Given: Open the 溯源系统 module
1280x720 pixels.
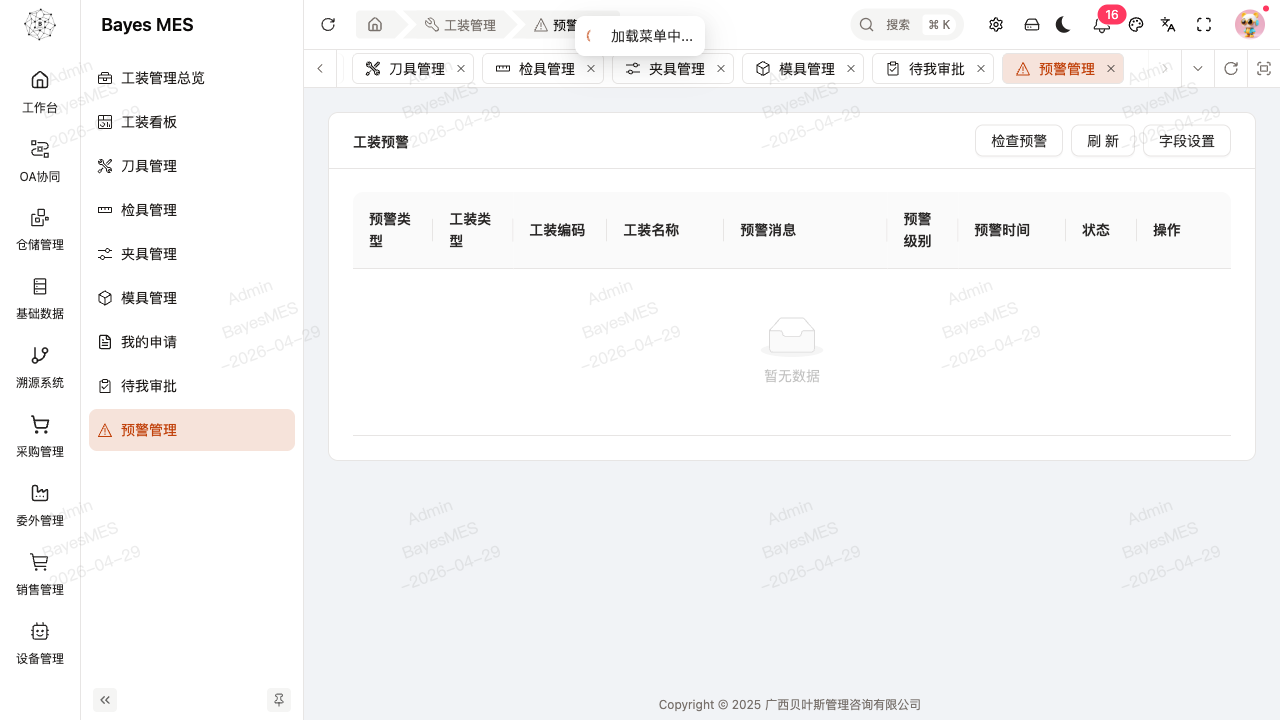Looking at the screenshot, I should pos(40,367).
